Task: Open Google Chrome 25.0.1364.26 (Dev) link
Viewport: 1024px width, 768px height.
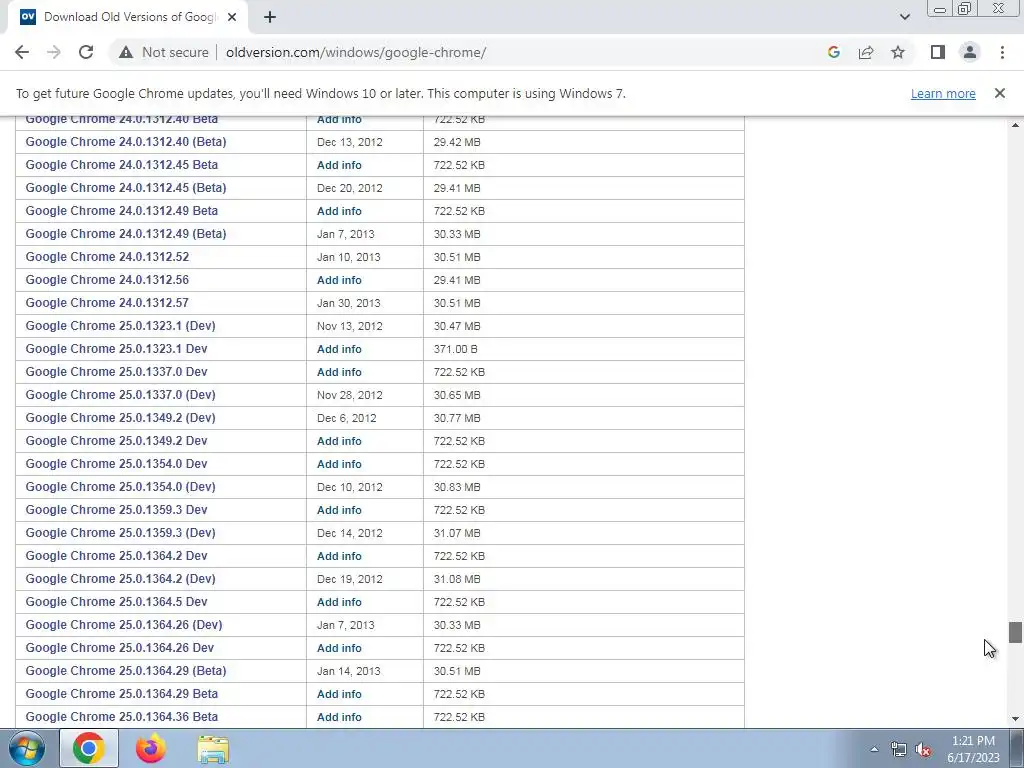Action: pos(124,624)
